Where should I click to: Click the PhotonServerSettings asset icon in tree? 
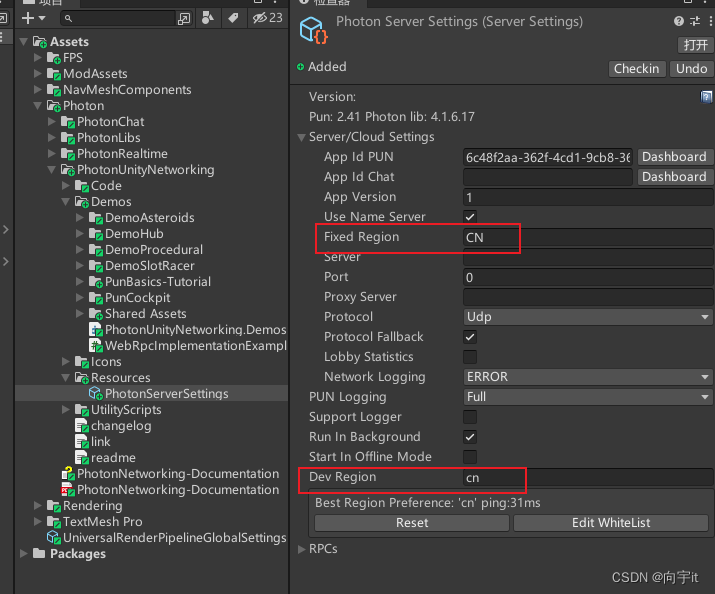95,393
